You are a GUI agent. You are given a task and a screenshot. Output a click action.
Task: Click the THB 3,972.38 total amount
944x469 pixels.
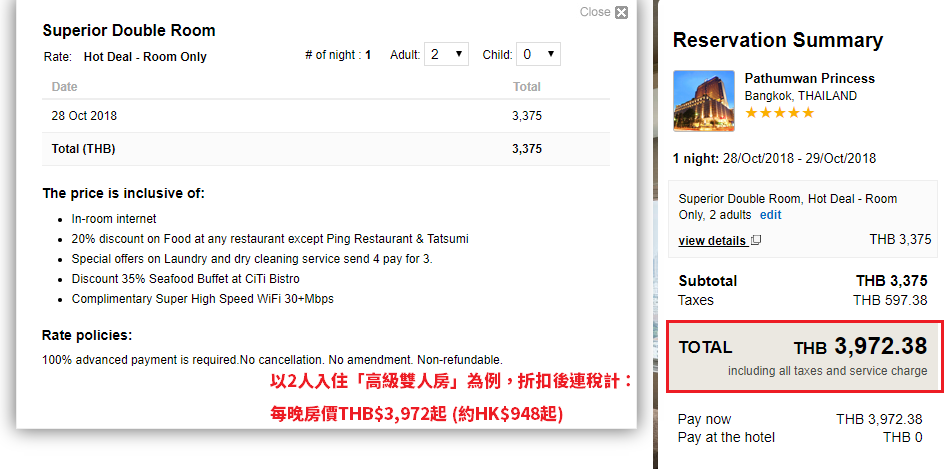point(860,347)
